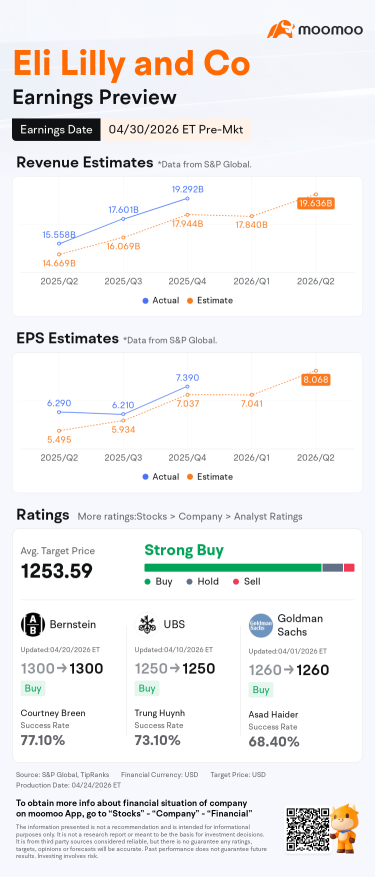The image size is (375, 877).
Task: Click the 8.068 EPS estimate label
Action: point(316,380)
